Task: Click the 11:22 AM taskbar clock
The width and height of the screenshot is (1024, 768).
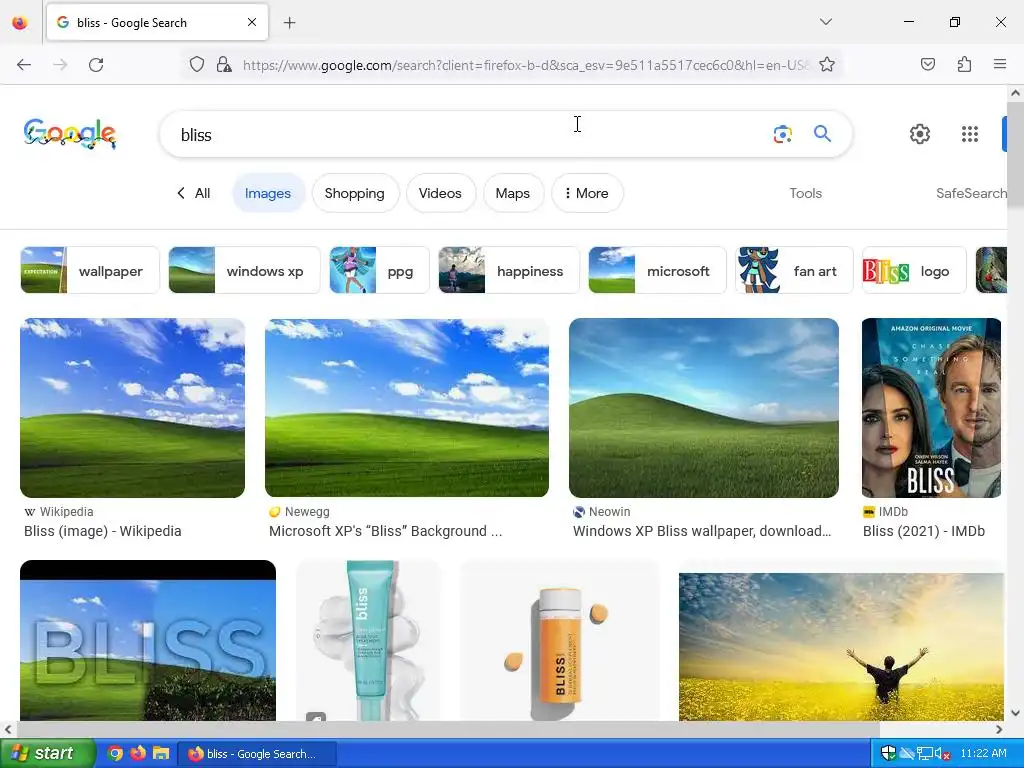Action: [984, 753]
